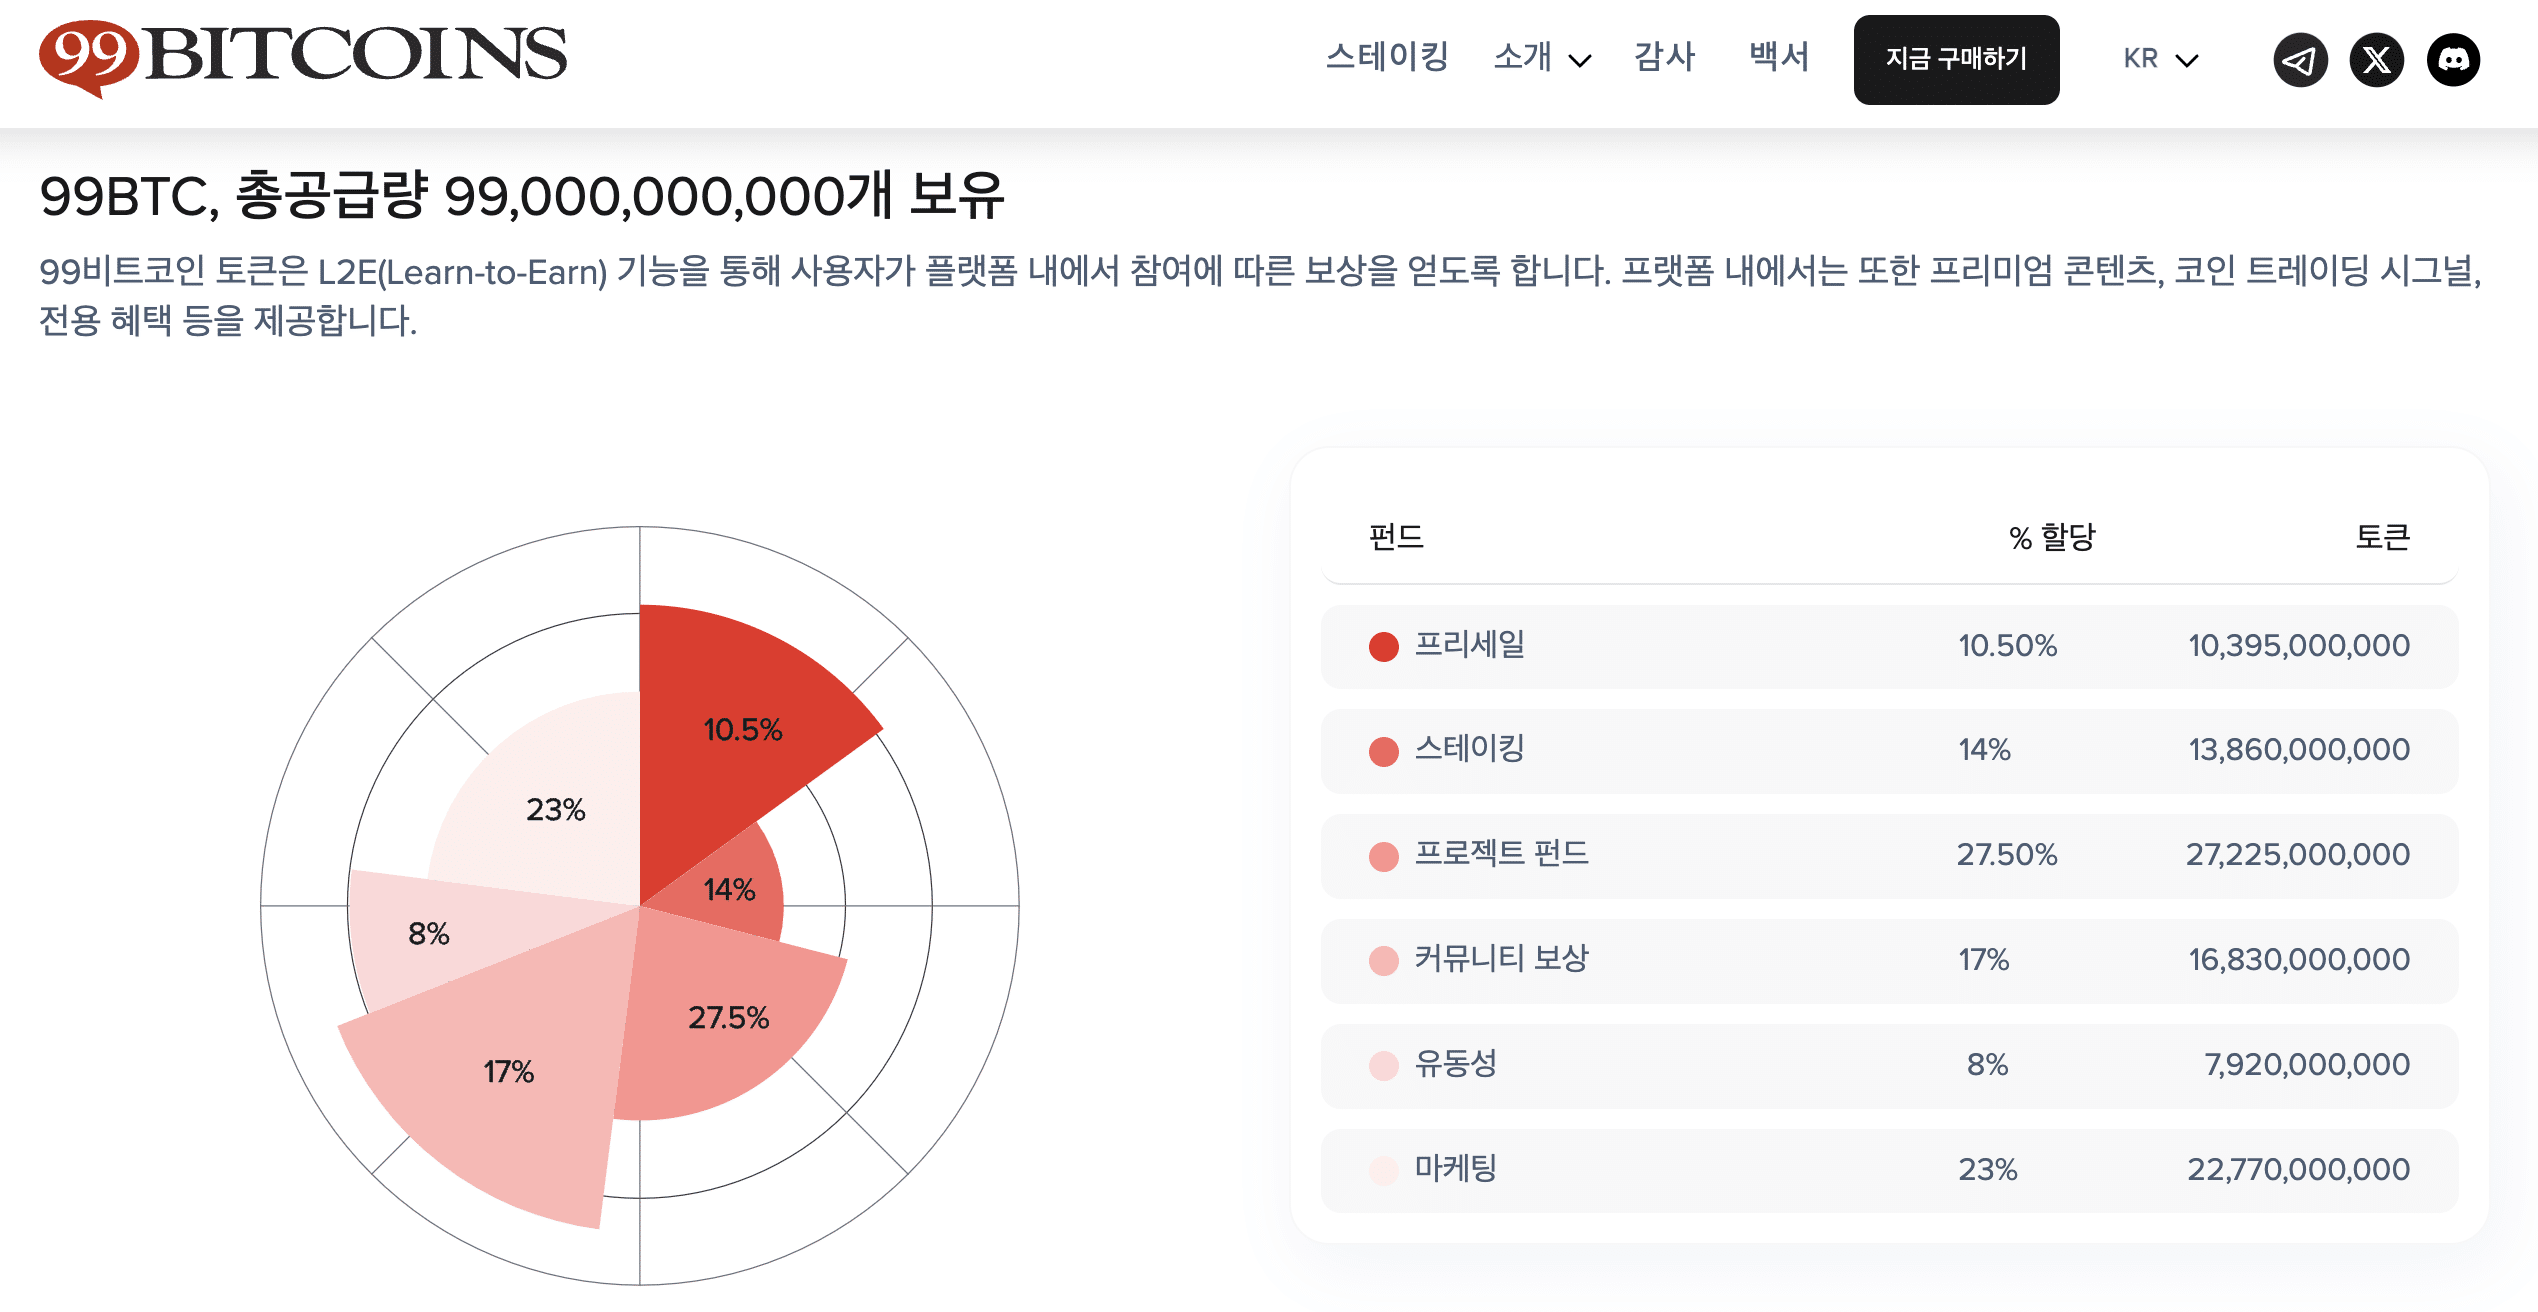Click the 22,770,000,000 token amount
Screen dimensions: 2538x1312
coord(2298,1170)
